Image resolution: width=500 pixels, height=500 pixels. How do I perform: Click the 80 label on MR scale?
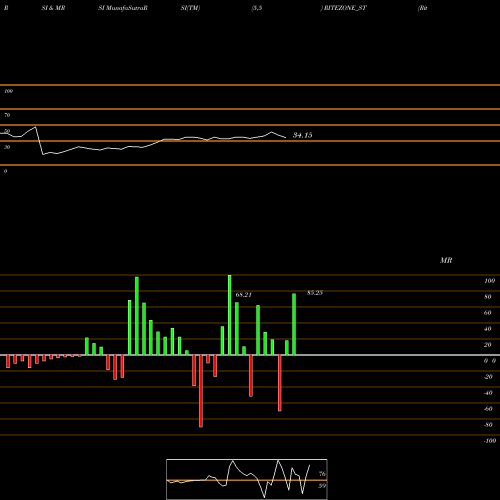pos(488,297)
